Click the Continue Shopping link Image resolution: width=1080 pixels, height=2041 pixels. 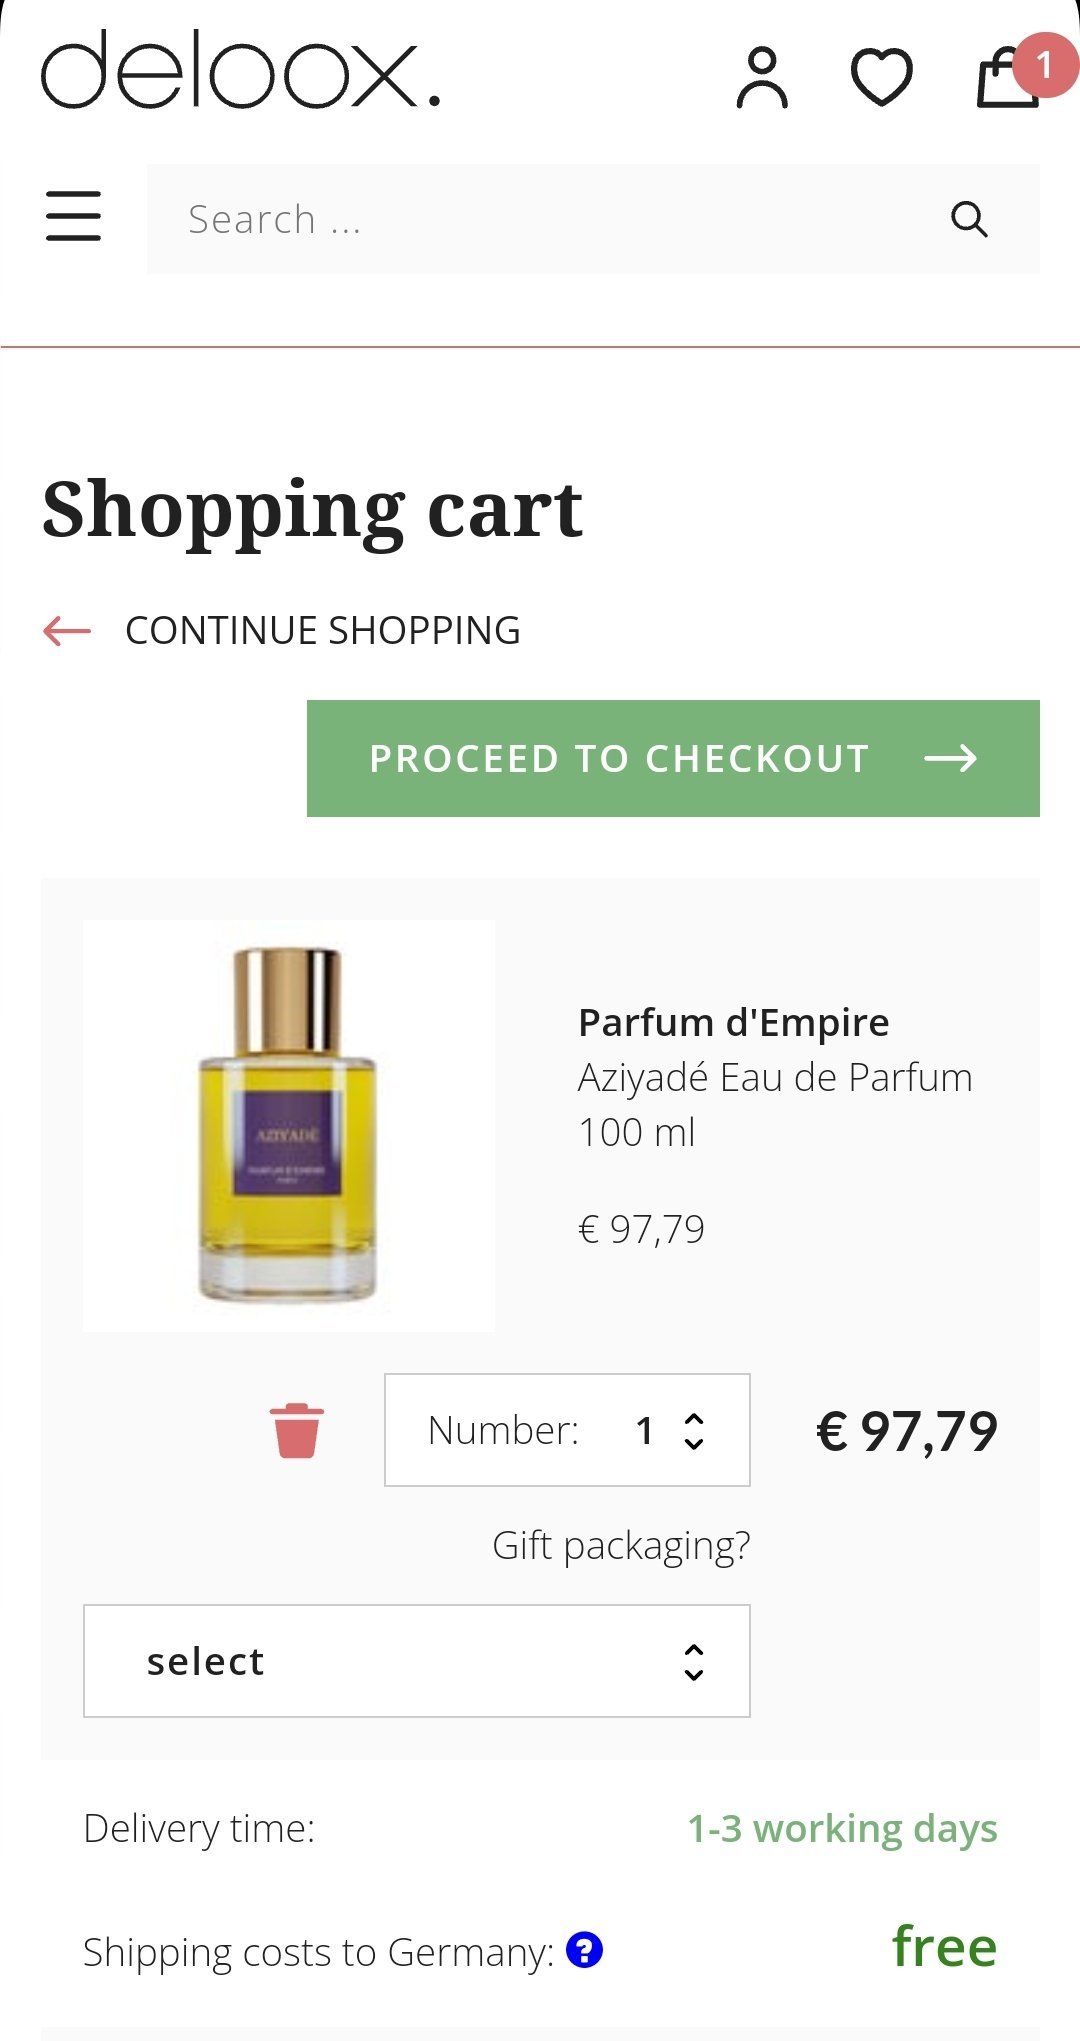322,631
